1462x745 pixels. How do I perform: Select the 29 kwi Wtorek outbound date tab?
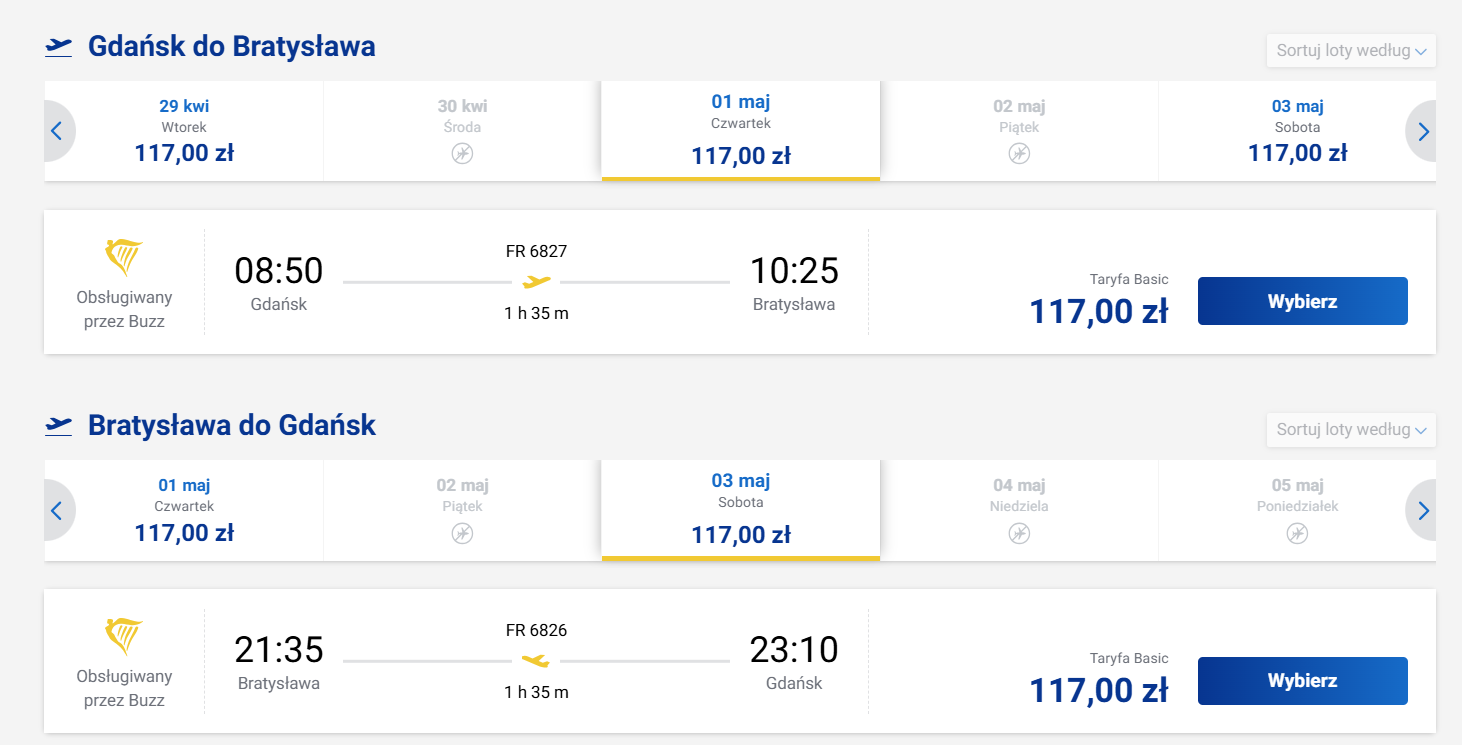(184, 131)
